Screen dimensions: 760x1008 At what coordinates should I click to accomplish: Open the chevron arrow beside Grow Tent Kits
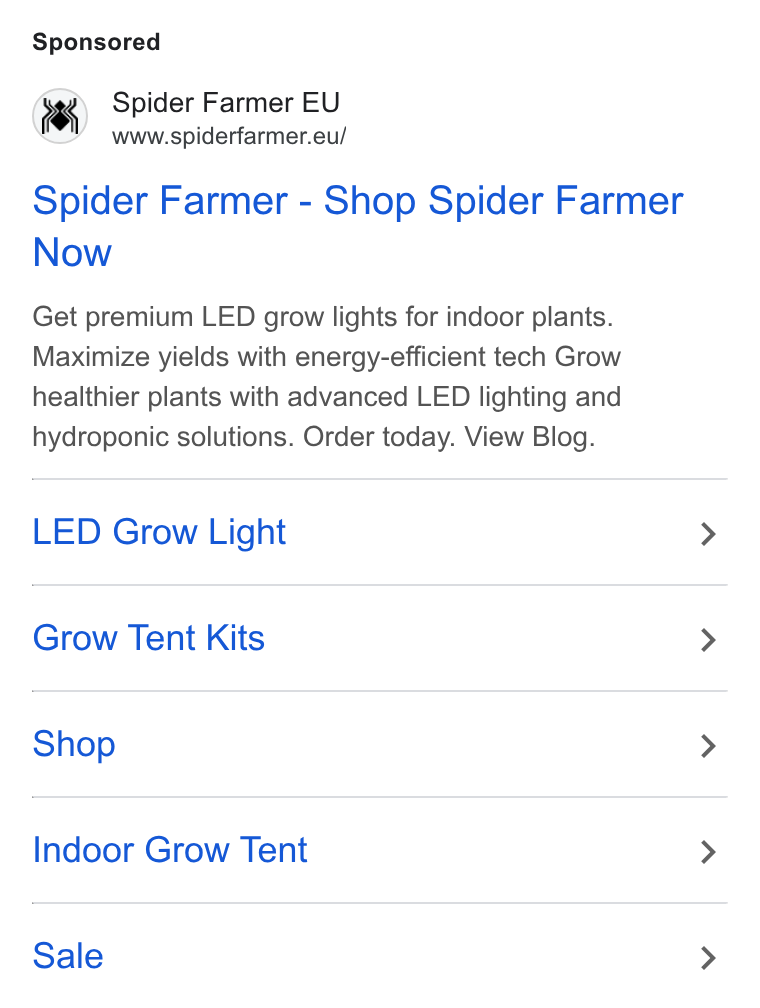click(708, 640)
